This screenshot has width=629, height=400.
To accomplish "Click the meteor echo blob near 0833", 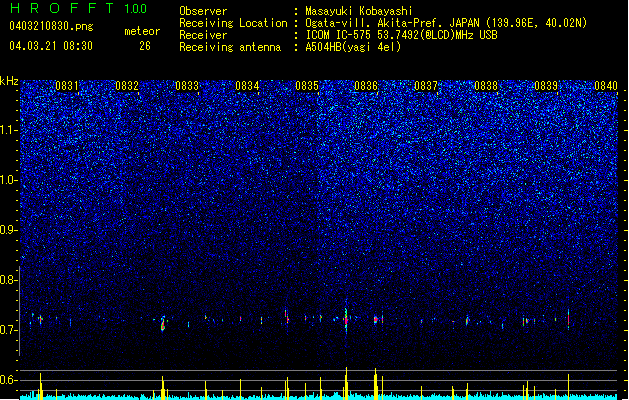I will [163, 323].
